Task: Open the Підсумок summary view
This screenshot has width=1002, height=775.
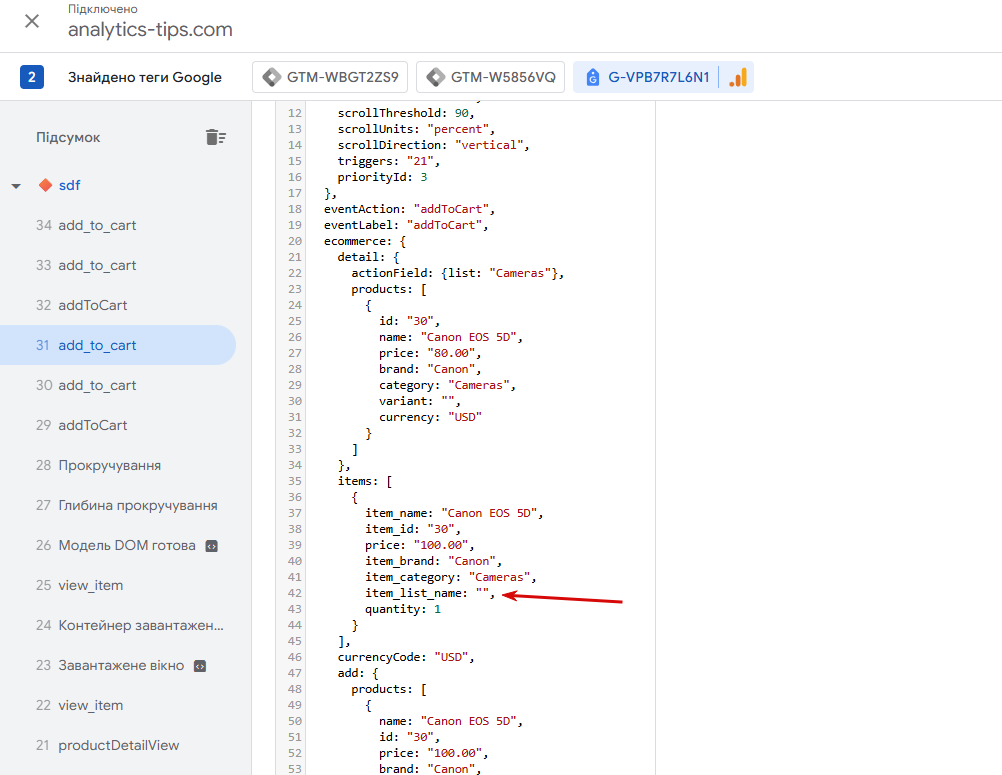Action: click(68, 137)
